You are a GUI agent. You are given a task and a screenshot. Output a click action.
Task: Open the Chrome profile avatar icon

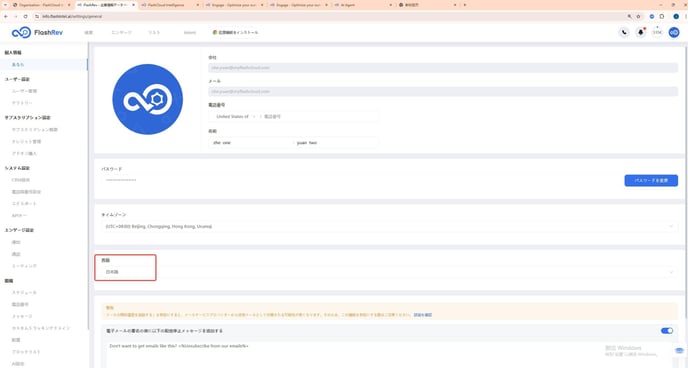click(676, 16)
